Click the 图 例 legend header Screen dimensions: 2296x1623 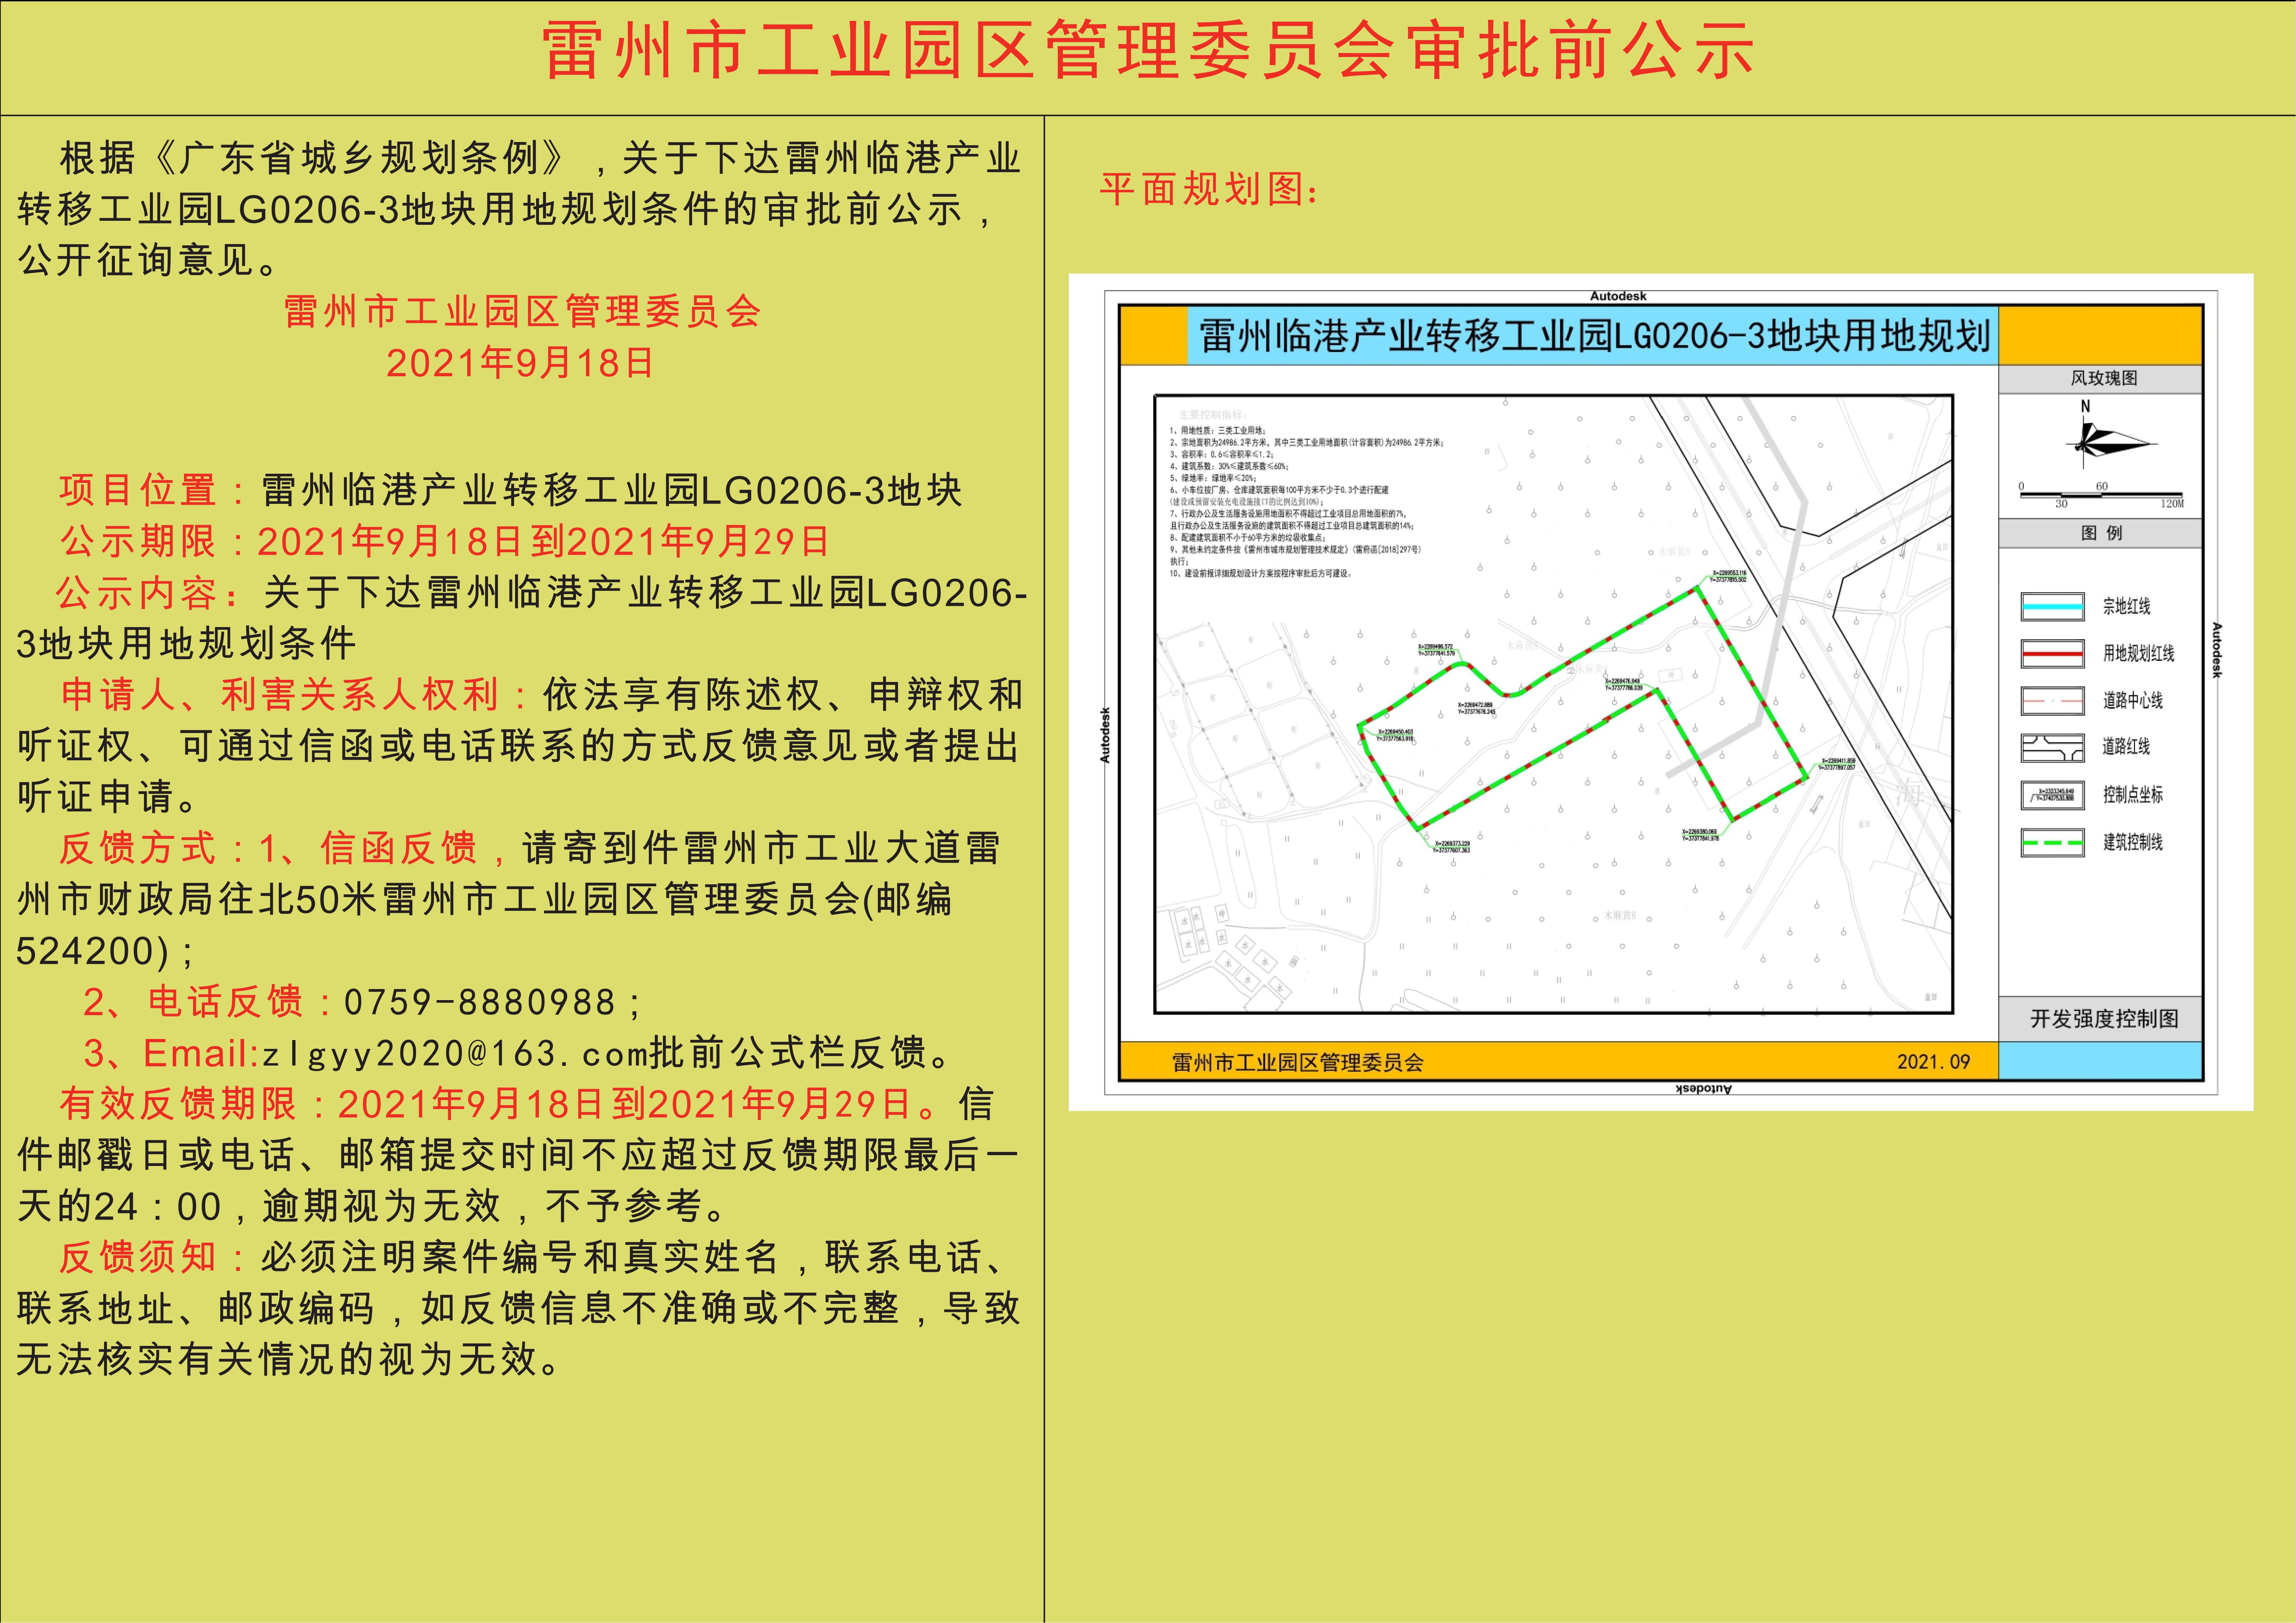coord(2101,533)
